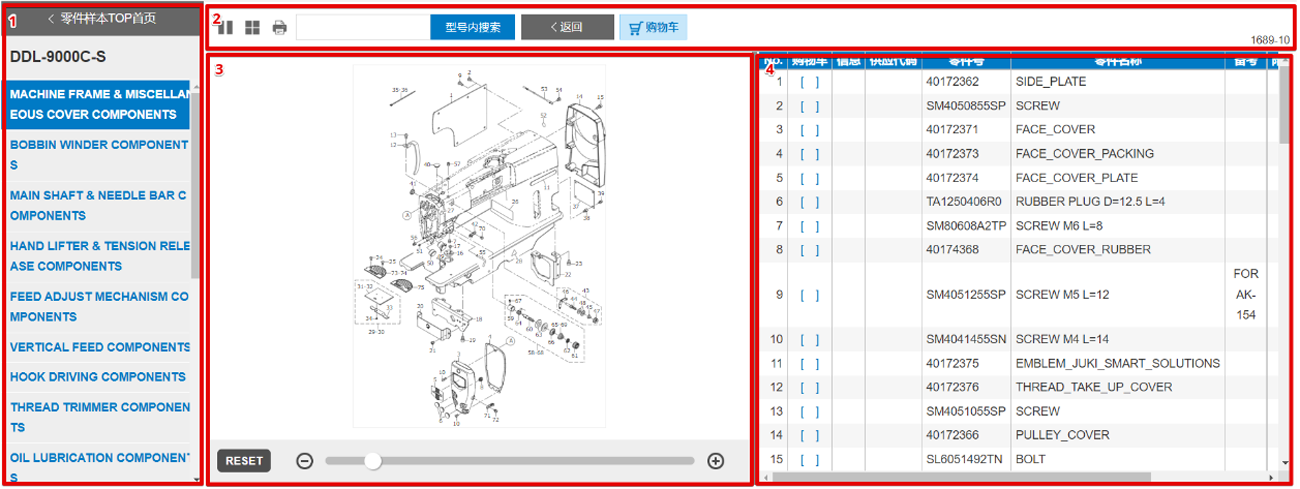This screenshot has height=489, width=1300.
Task: Zoom out diagram with minus icon
Action: pos(305,461)
